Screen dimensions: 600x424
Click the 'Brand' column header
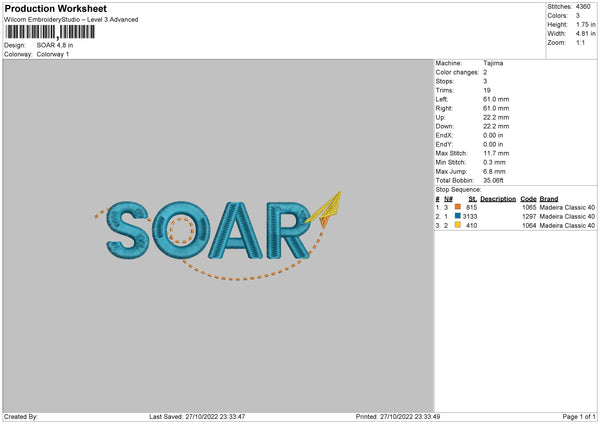click(x=549, y=199)
